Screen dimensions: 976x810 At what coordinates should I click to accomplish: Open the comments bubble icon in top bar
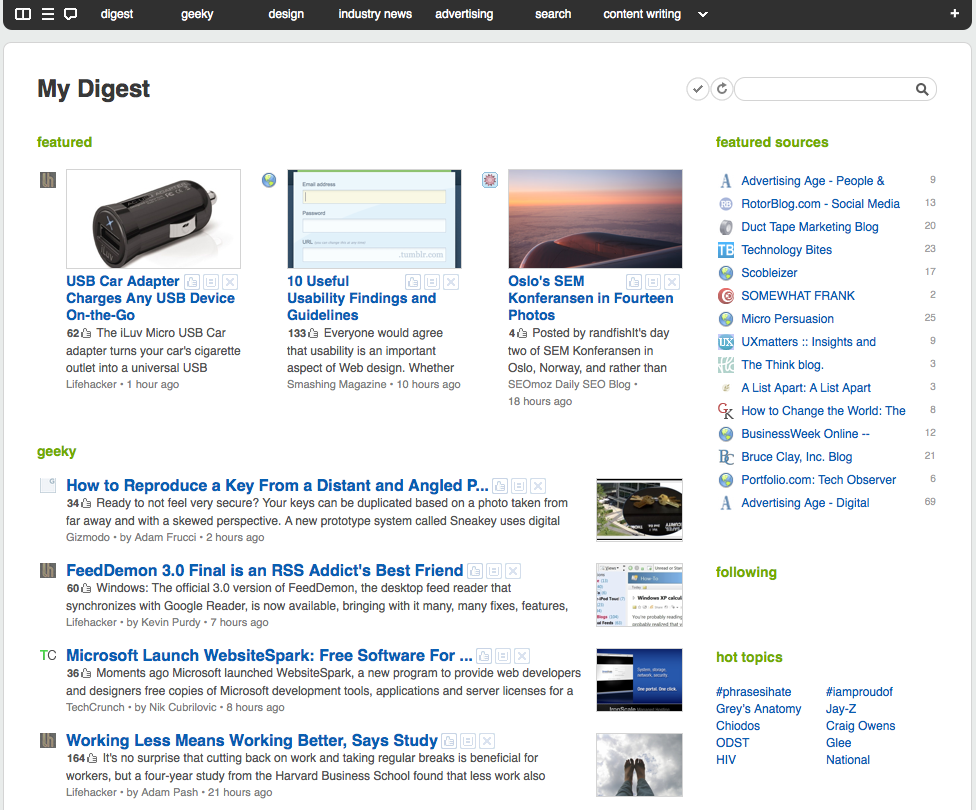[71, 14]
